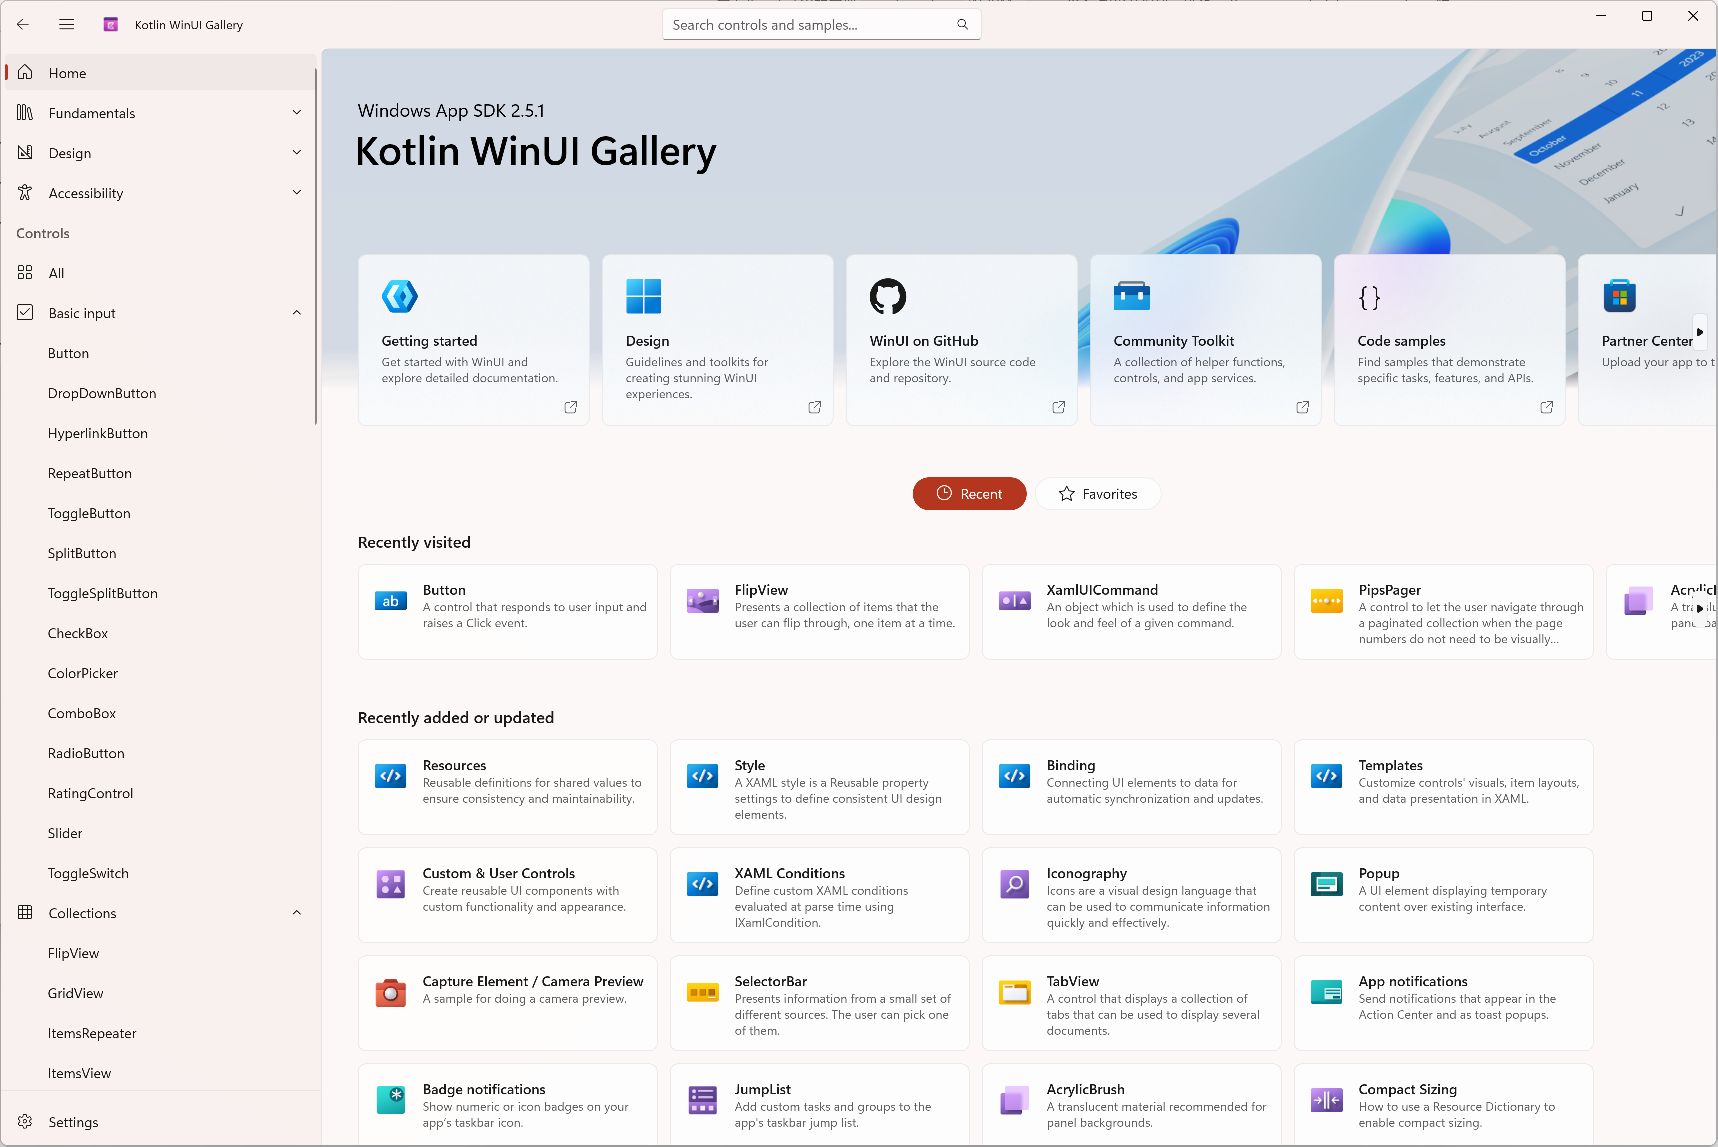Click the Iconography card's magnifier icon
Image resolution: width=1718 pixels, height=1147 pixels.
[x=1015, y=884]
